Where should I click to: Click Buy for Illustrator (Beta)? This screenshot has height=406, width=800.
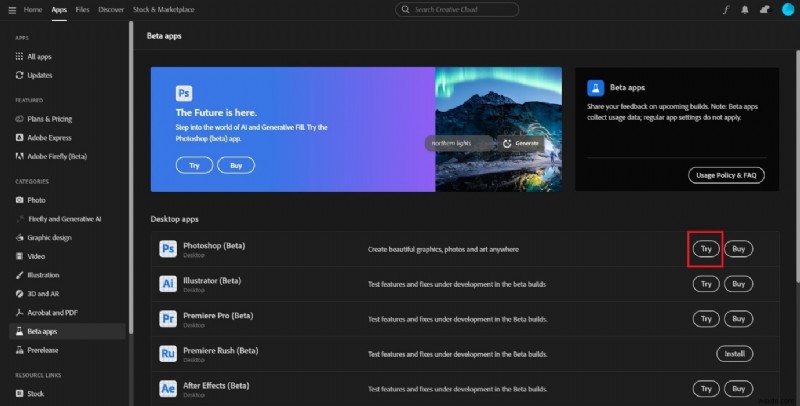(738, 284)
